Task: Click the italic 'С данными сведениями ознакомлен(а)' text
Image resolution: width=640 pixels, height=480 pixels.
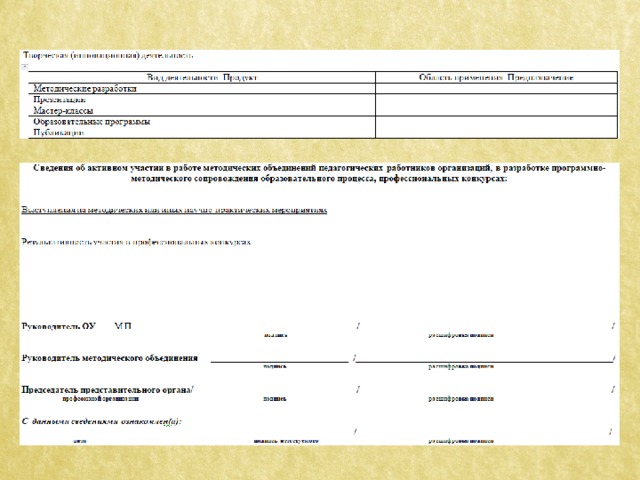Action: [x=101, y=421]
